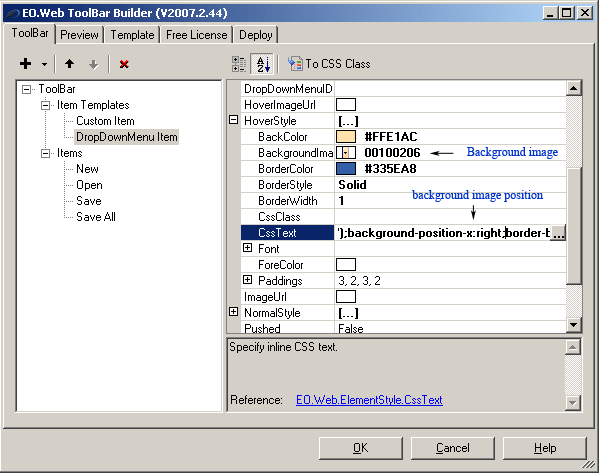The width and height of the screenshot is (599, 473).
Task: Click property grid scroll down arrow
Action: pyautogui.click(x=573, y=325)
